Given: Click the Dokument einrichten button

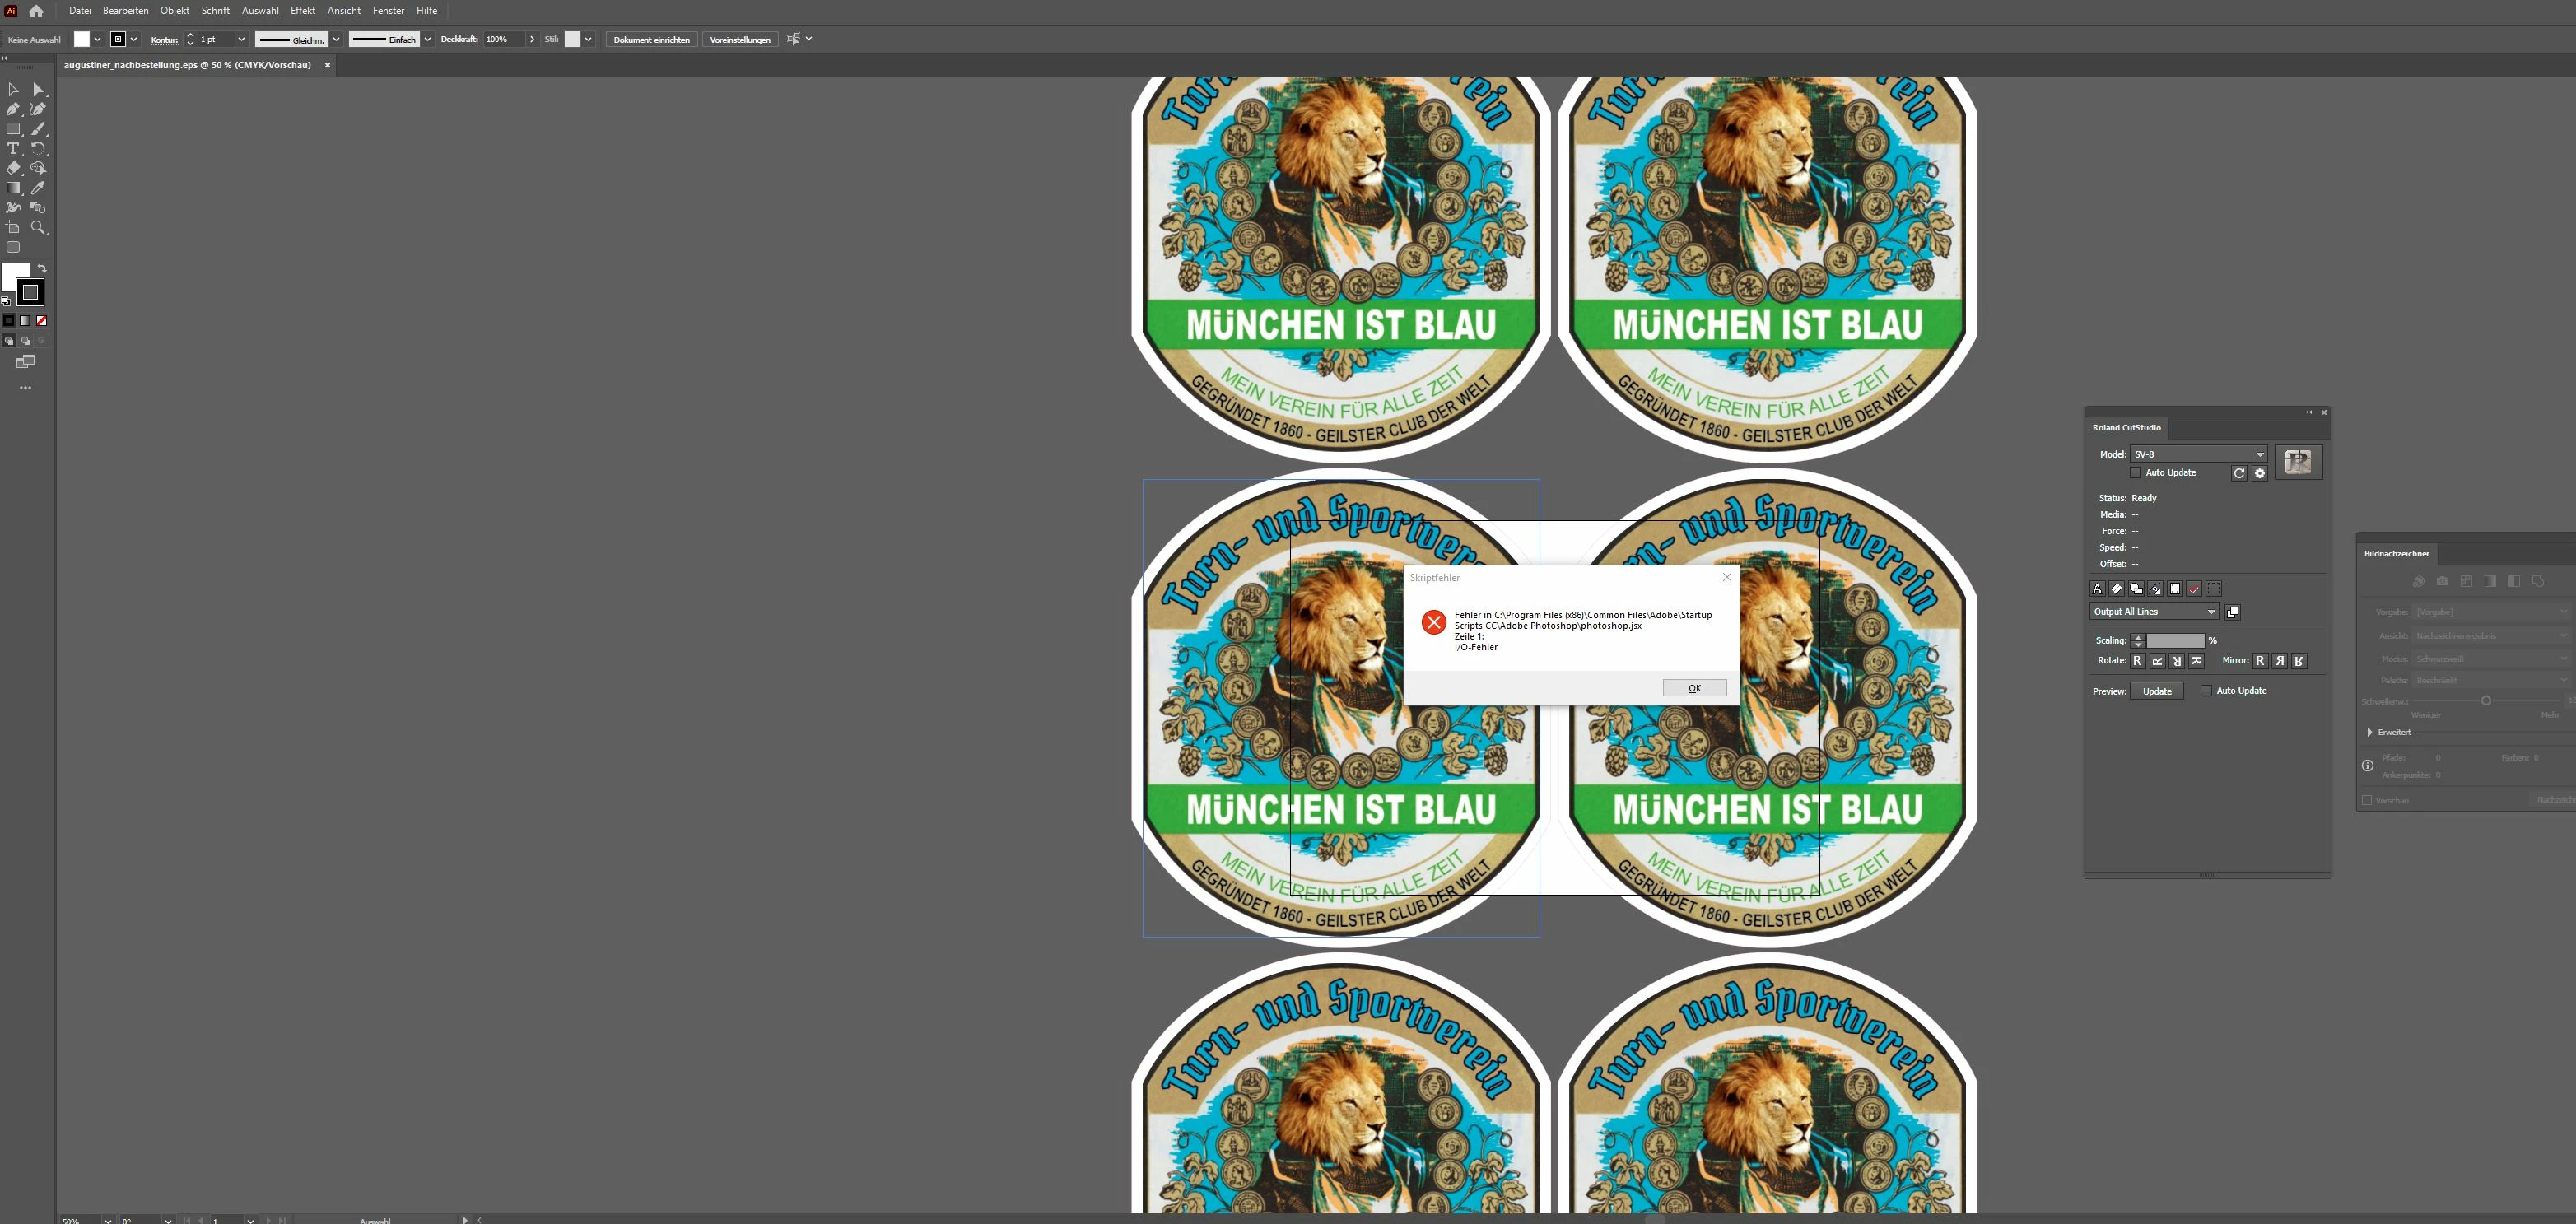Looking at the screenshot, I should [651, 40].
